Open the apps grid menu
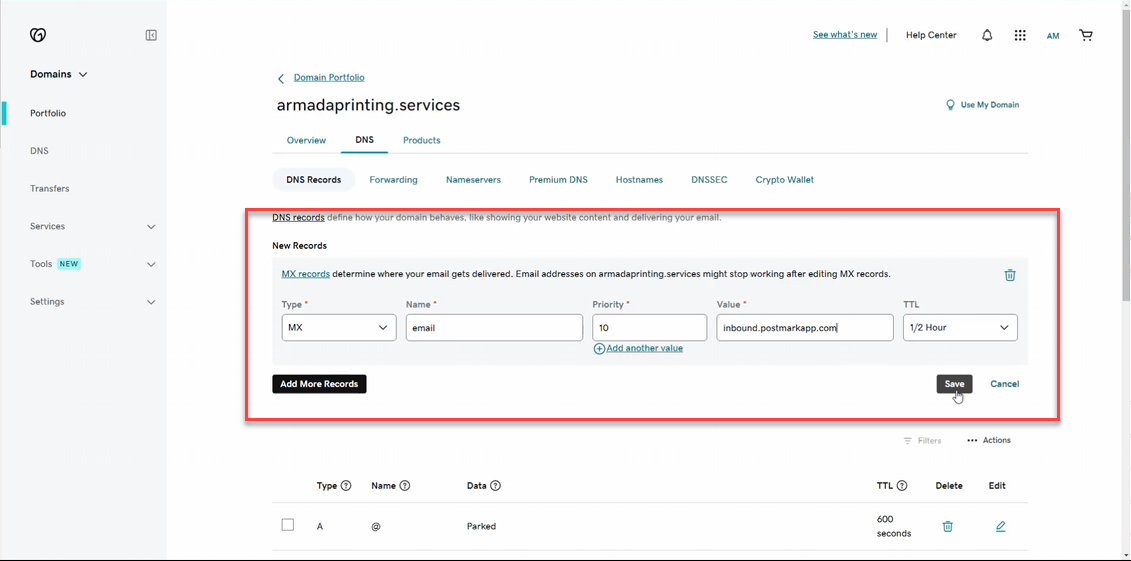 pos(1020,35)
